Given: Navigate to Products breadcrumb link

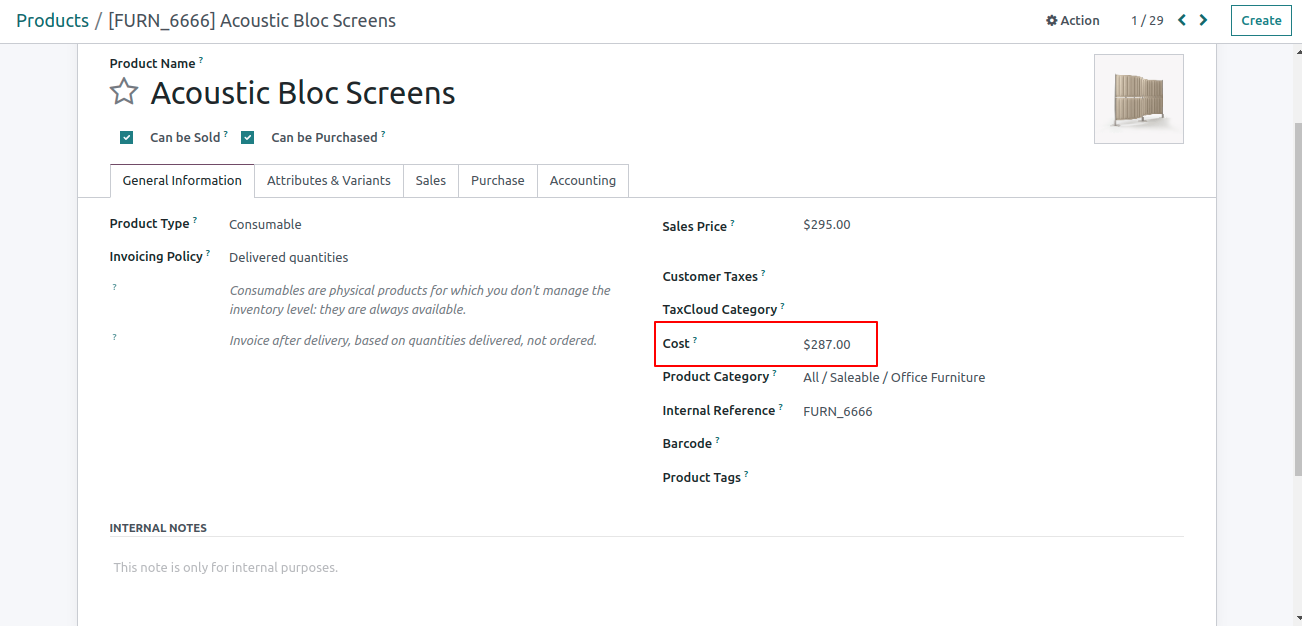Looking at the screenshot, I should (52, 20).
